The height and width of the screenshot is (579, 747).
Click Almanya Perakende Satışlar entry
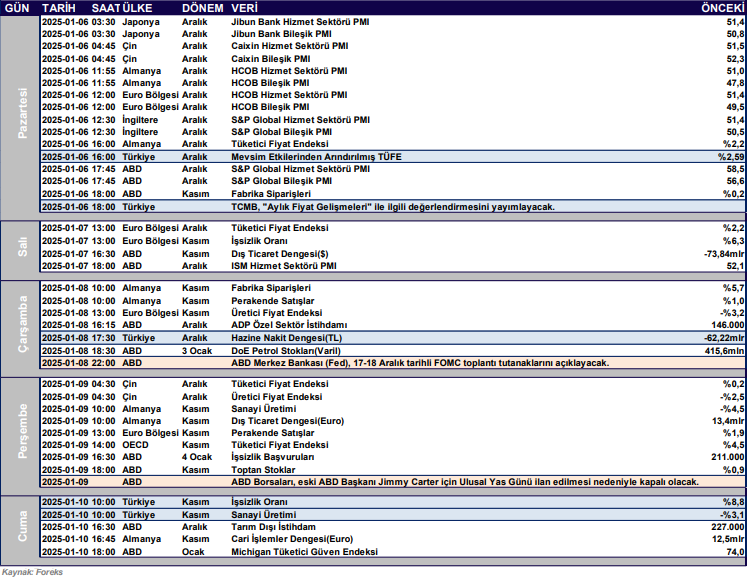pos(273,301)
